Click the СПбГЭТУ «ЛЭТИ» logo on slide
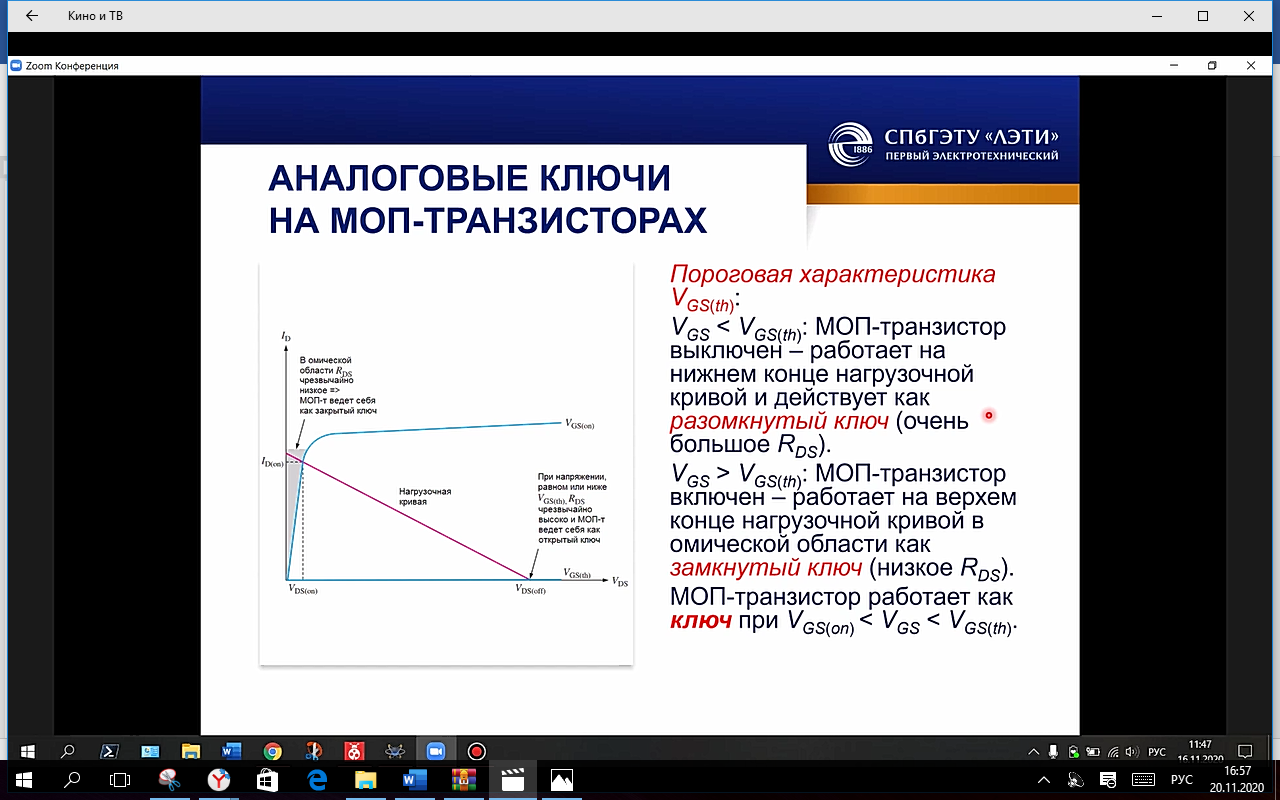1280x800 pixels. (943, 144)
